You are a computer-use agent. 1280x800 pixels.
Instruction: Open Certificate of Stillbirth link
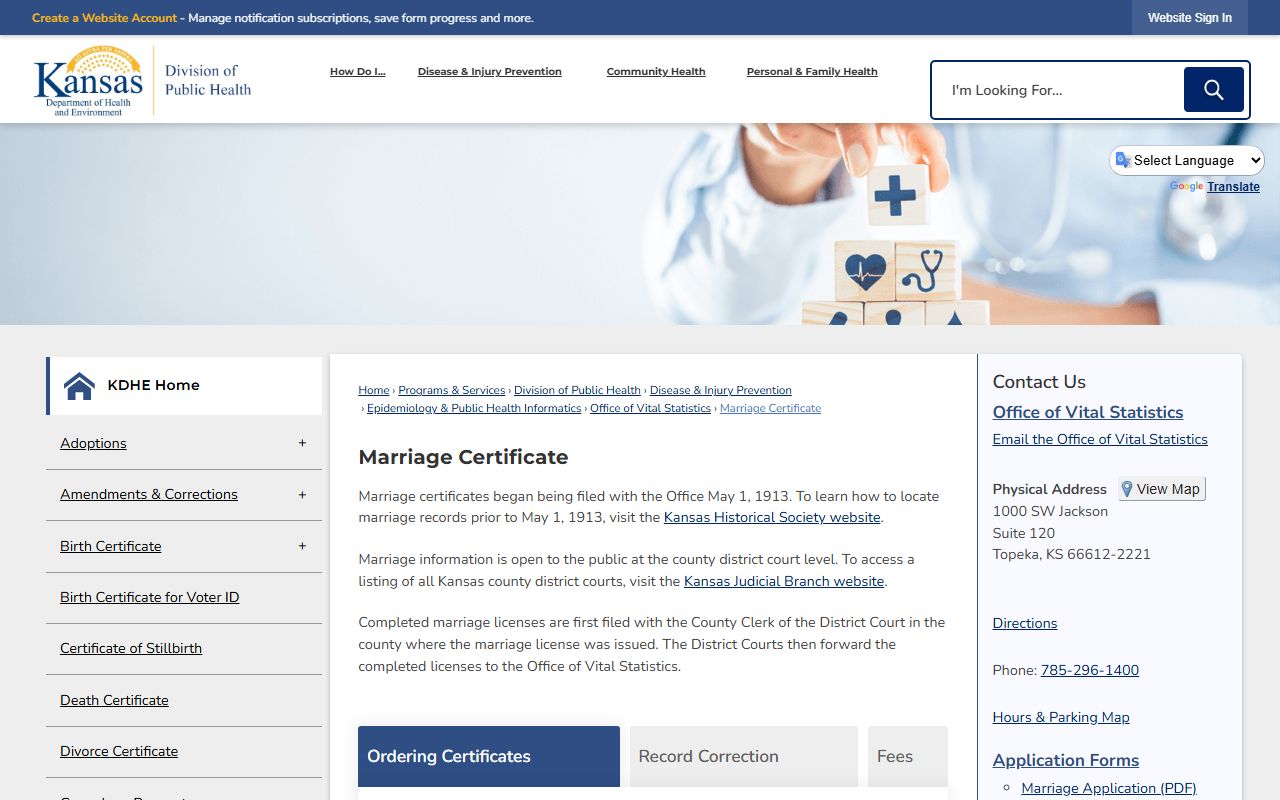(131, 648)
